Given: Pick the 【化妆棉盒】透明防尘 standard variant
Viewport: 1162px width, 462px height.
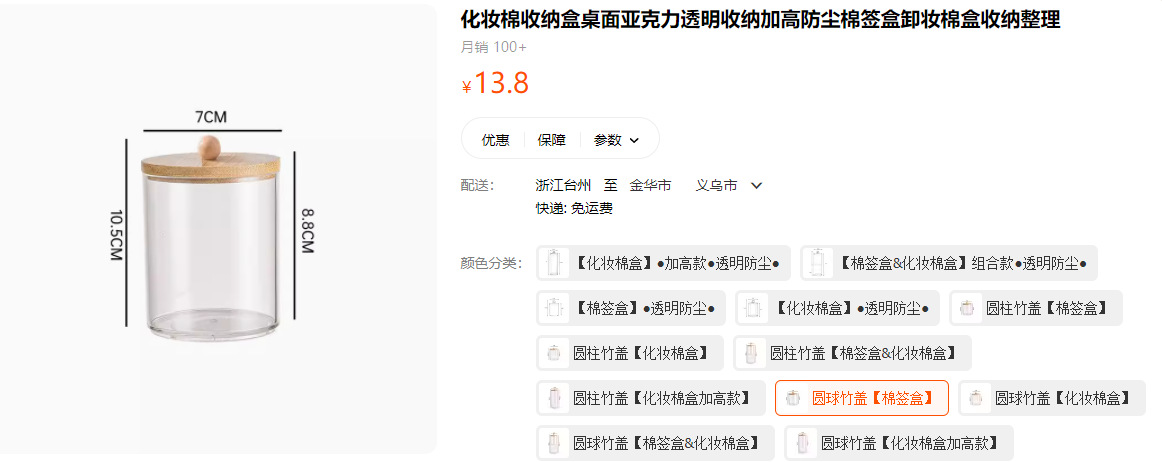Looking at the screenshot, I should click(x=837, y=308).
